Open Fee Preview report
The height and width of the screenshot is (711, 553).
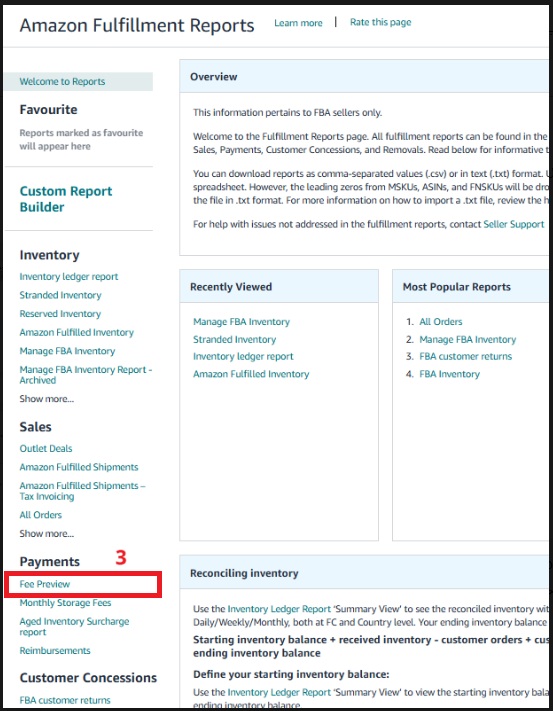point(44,584)
